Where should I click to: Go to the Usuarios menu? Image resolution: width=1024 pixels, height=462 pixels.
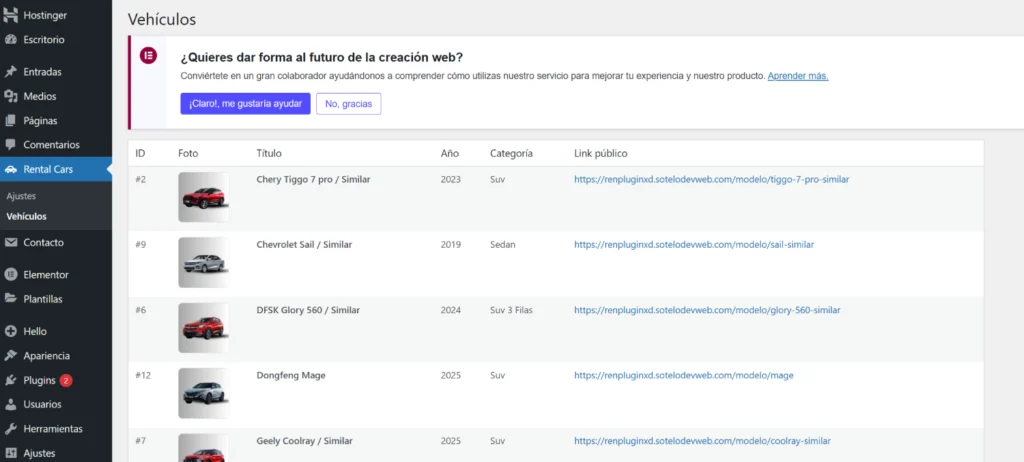point(42,405)
